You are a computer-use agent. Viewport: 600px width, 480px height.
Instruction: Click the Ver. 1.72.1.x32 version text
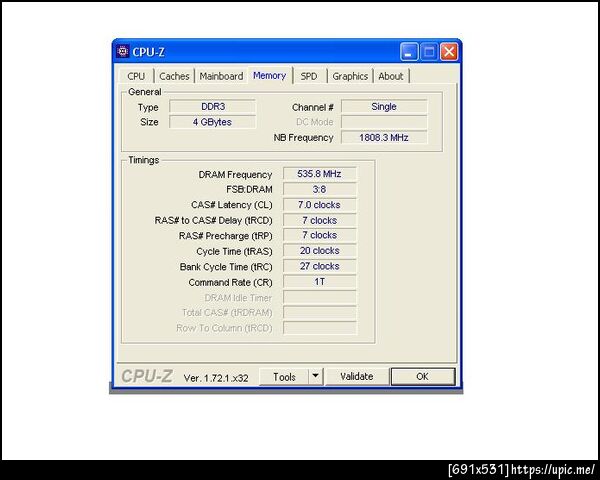216,378
